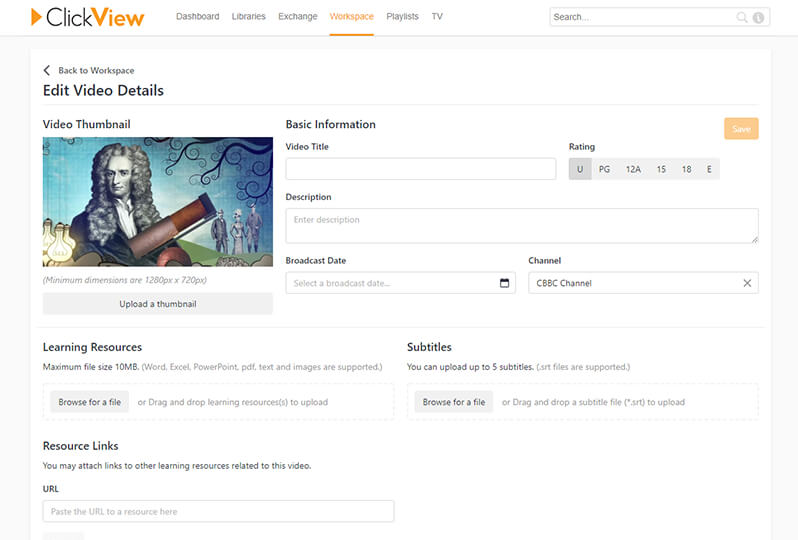Browse for a subtitle file

453,402
